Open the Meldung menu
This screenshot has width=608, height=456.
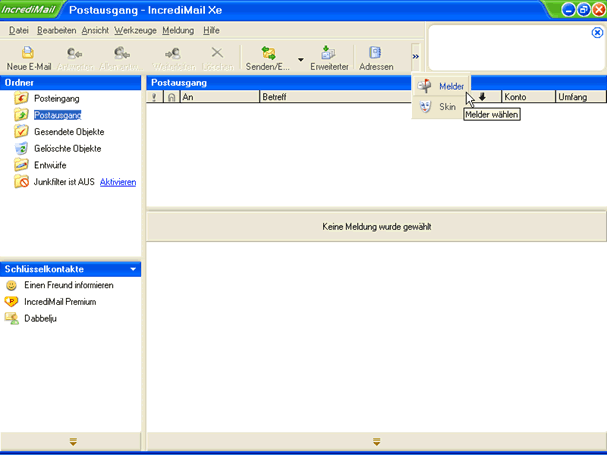pos(178,30)
